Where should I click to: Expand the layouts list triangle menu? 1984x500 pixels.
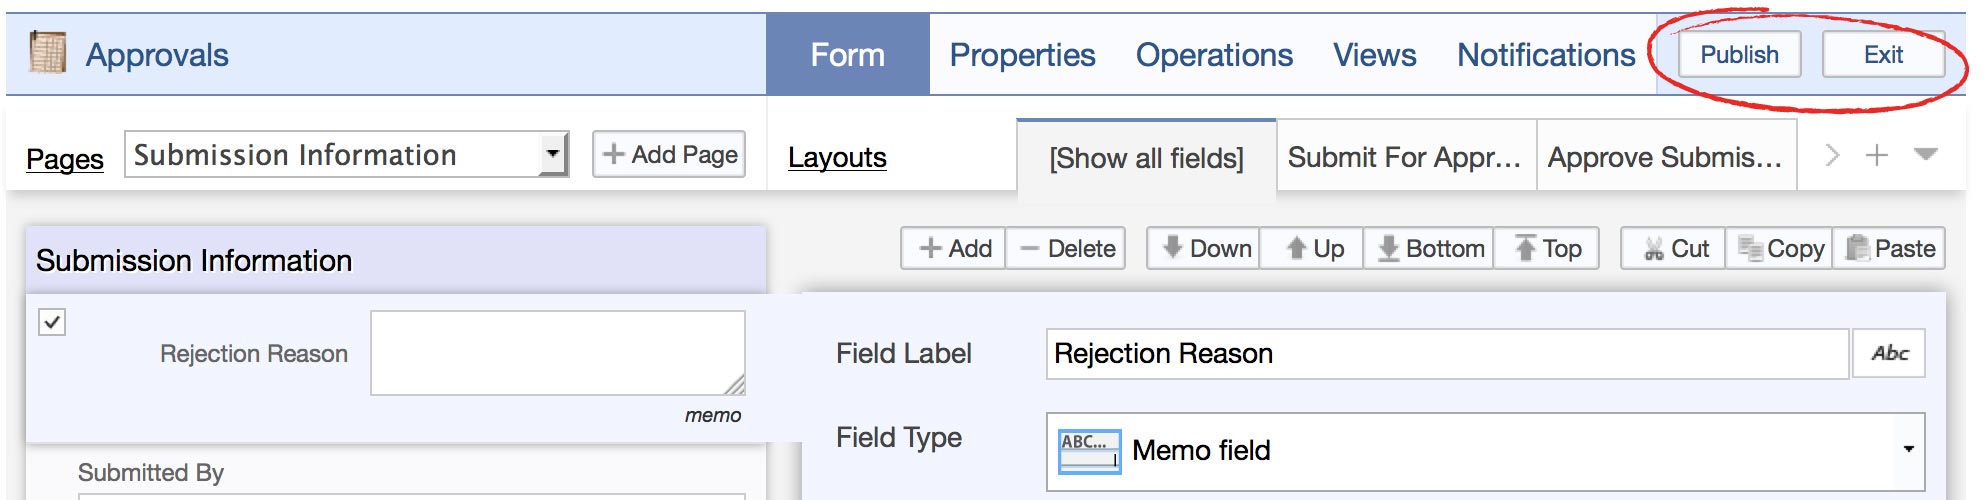[1925, 154]
